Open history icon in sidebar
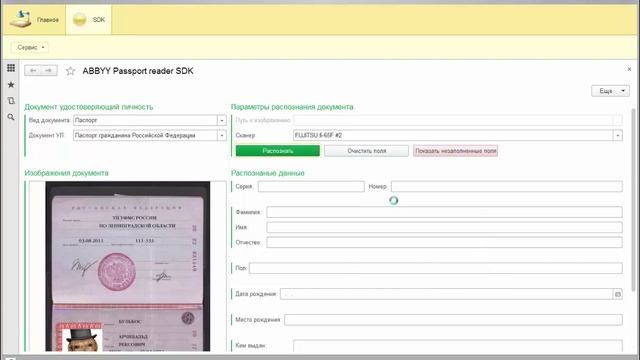The width and height of the screenshot is (640, 360). 11,101
